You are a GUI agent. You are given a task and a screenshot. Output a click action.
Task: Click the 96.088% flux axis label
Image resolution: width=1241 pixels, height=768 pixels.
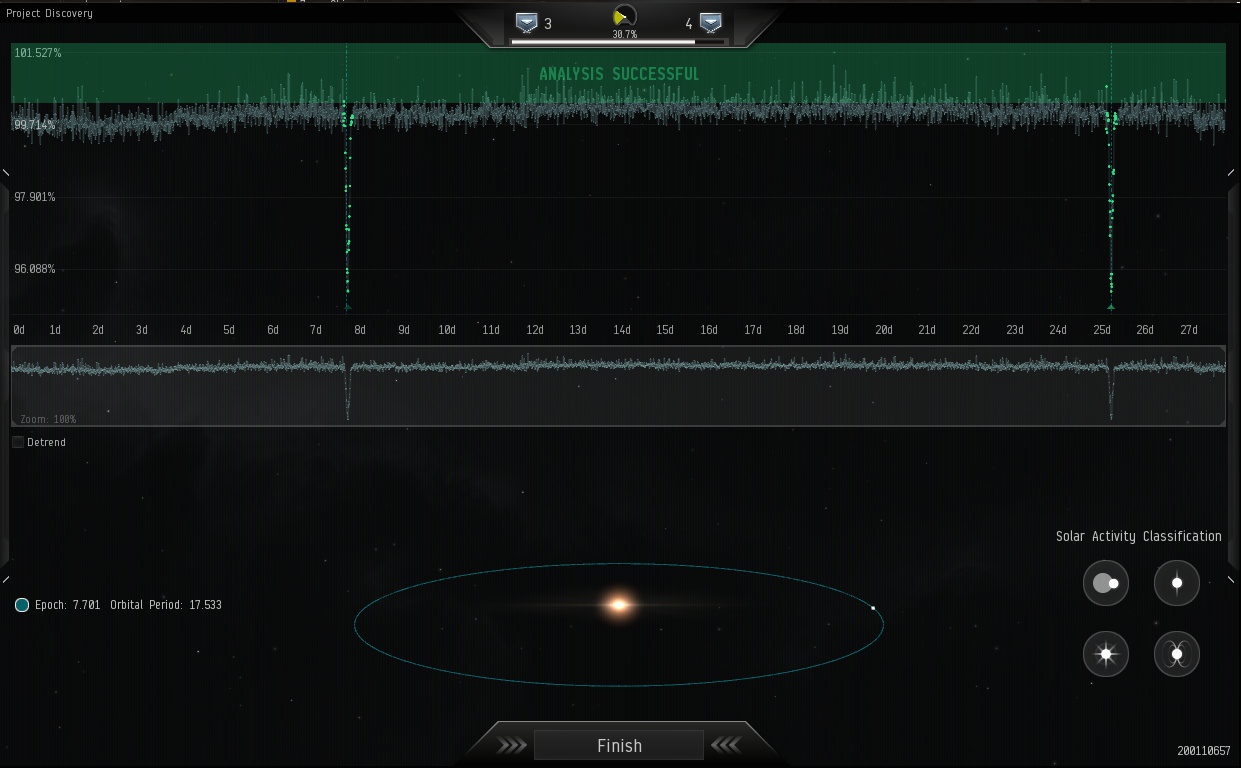pyautogui.click(x=35, y=269)
